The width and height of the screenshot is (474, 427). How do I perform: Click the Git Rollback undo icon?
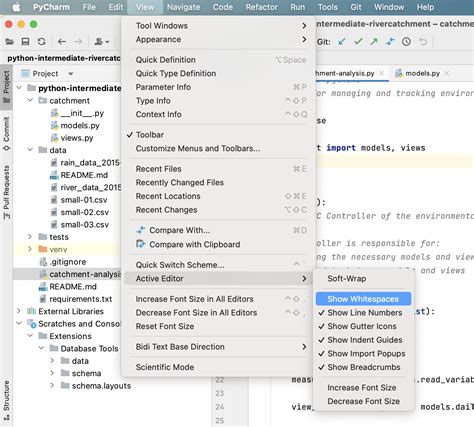[423, 42]
